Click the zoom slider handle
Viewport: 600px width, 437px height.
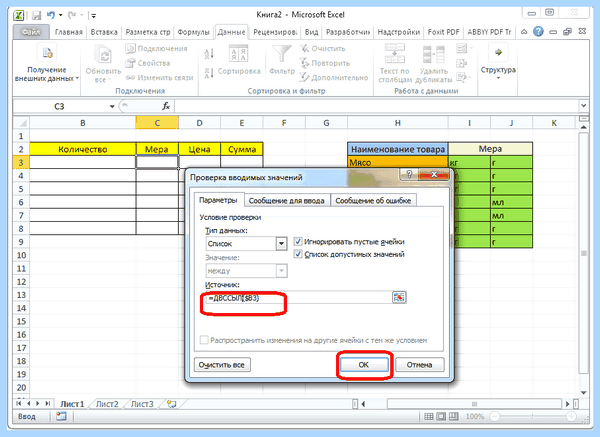tap(532, 416)
